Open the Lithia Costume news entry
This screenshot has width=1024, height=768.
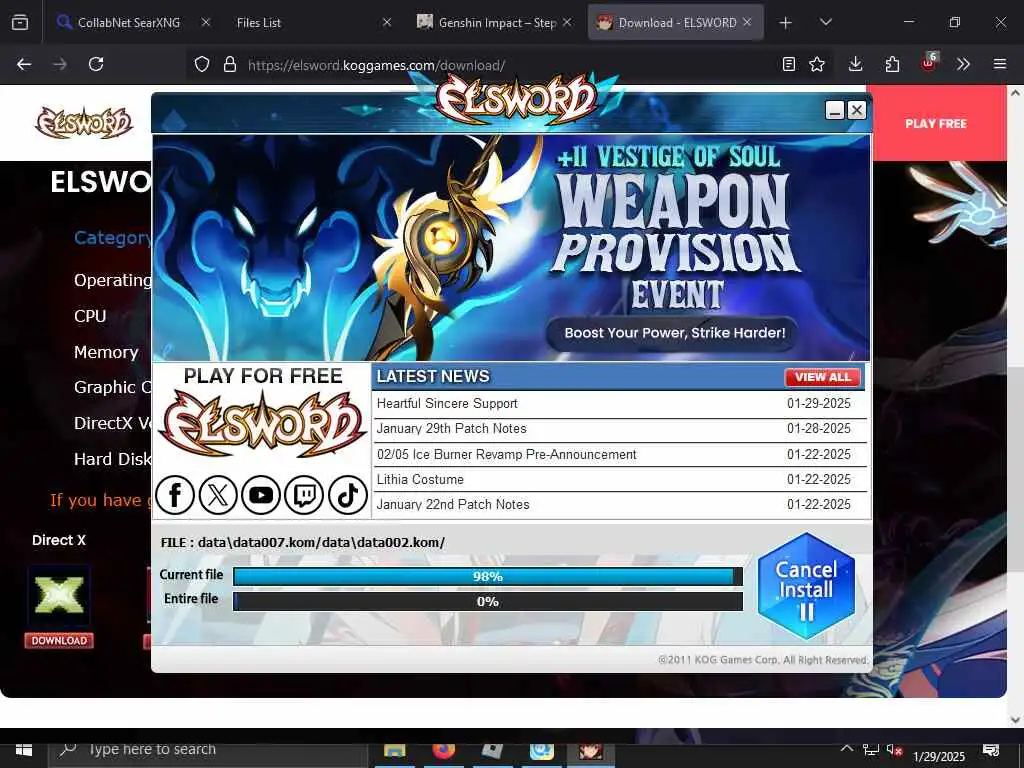click(619, 479)
